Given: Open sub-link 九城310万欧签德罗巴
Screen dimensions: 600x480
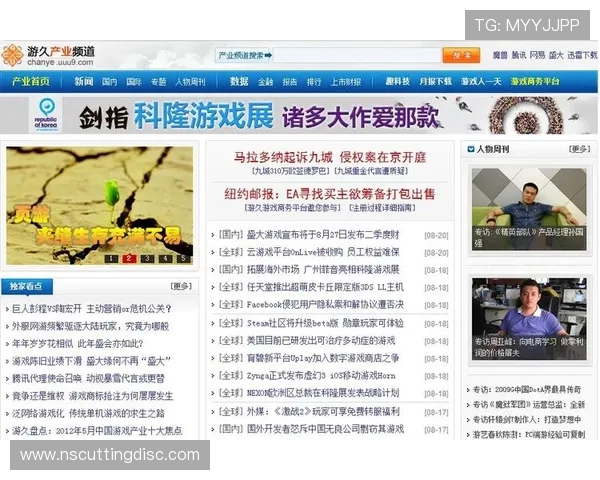Looking at the screenshot, I should point(290,171).
